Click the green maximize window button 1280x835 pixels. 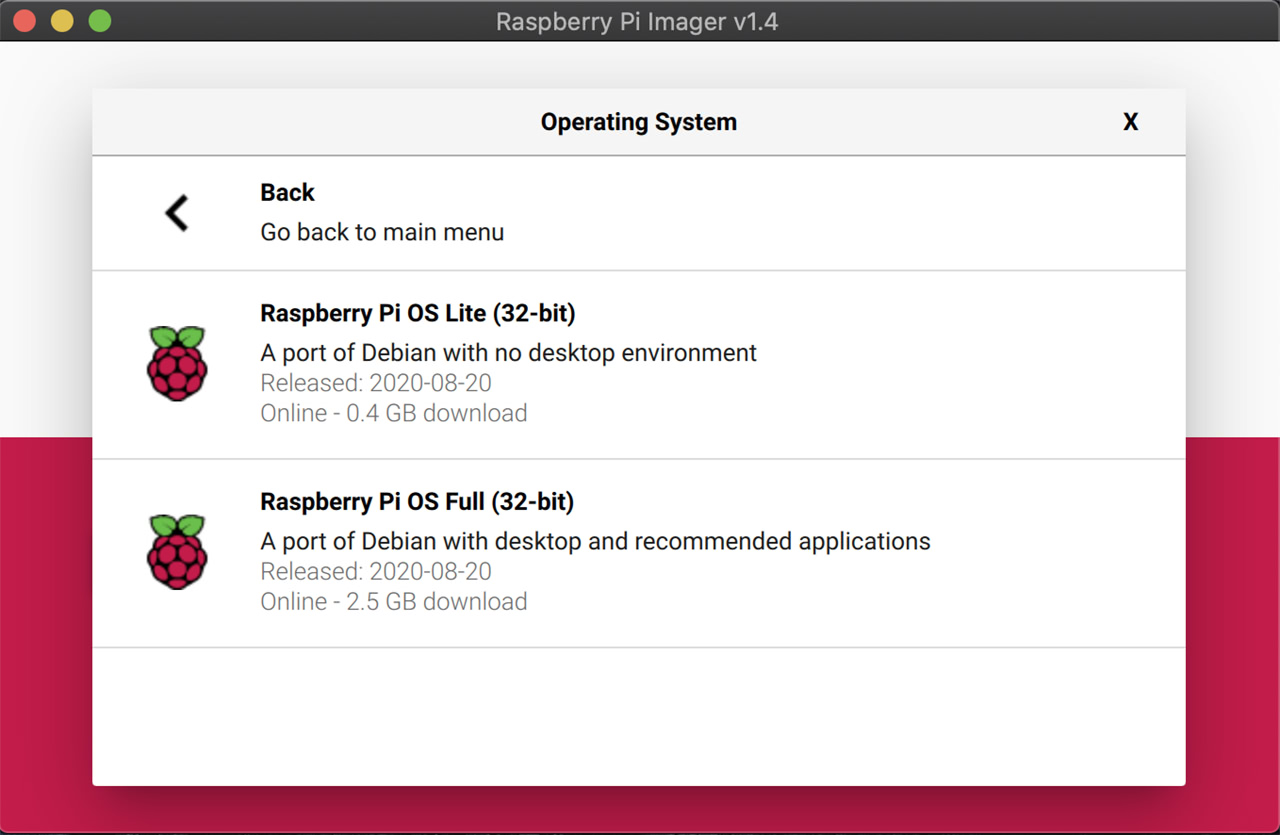(100, 21)
